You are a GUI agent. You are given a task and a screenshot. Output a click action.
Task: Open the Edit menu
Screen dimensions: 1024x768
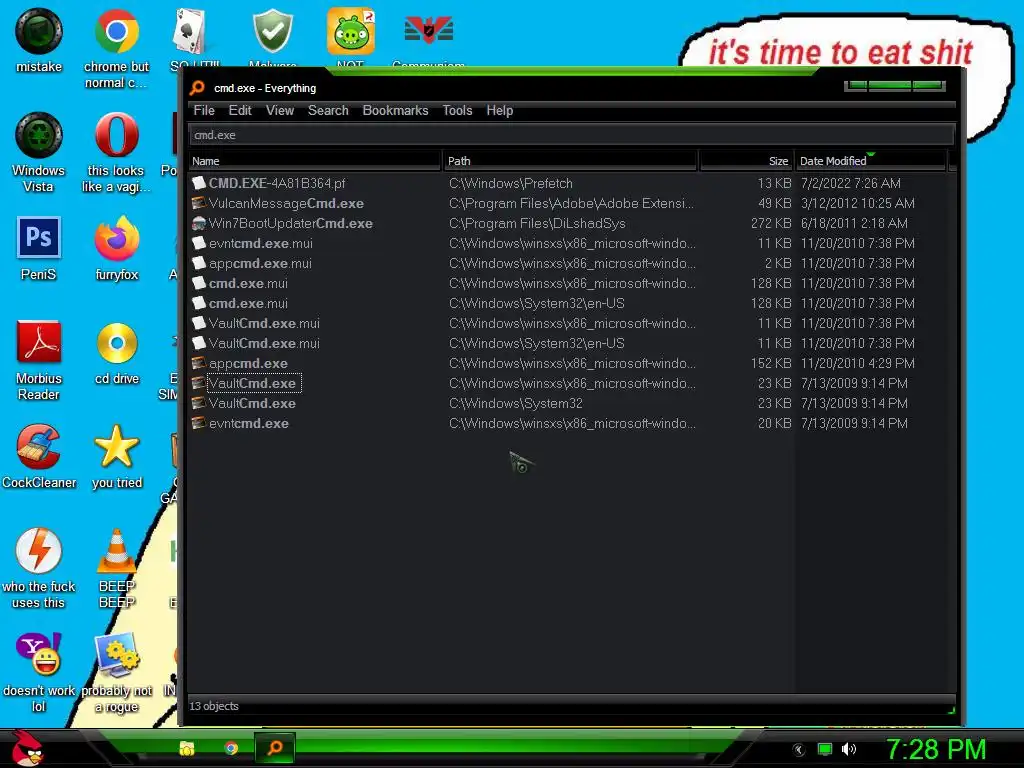(x=240, y=110)
